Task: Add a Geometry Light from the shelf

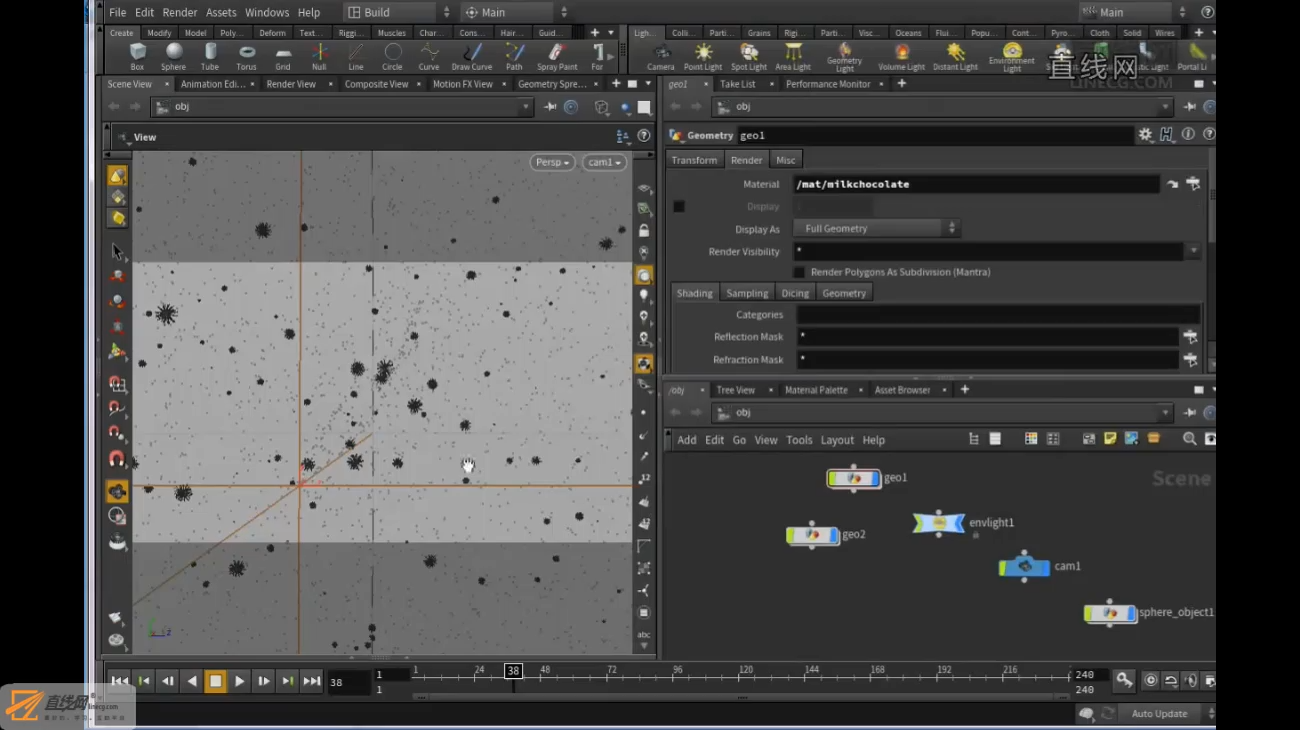Action: 845,57
